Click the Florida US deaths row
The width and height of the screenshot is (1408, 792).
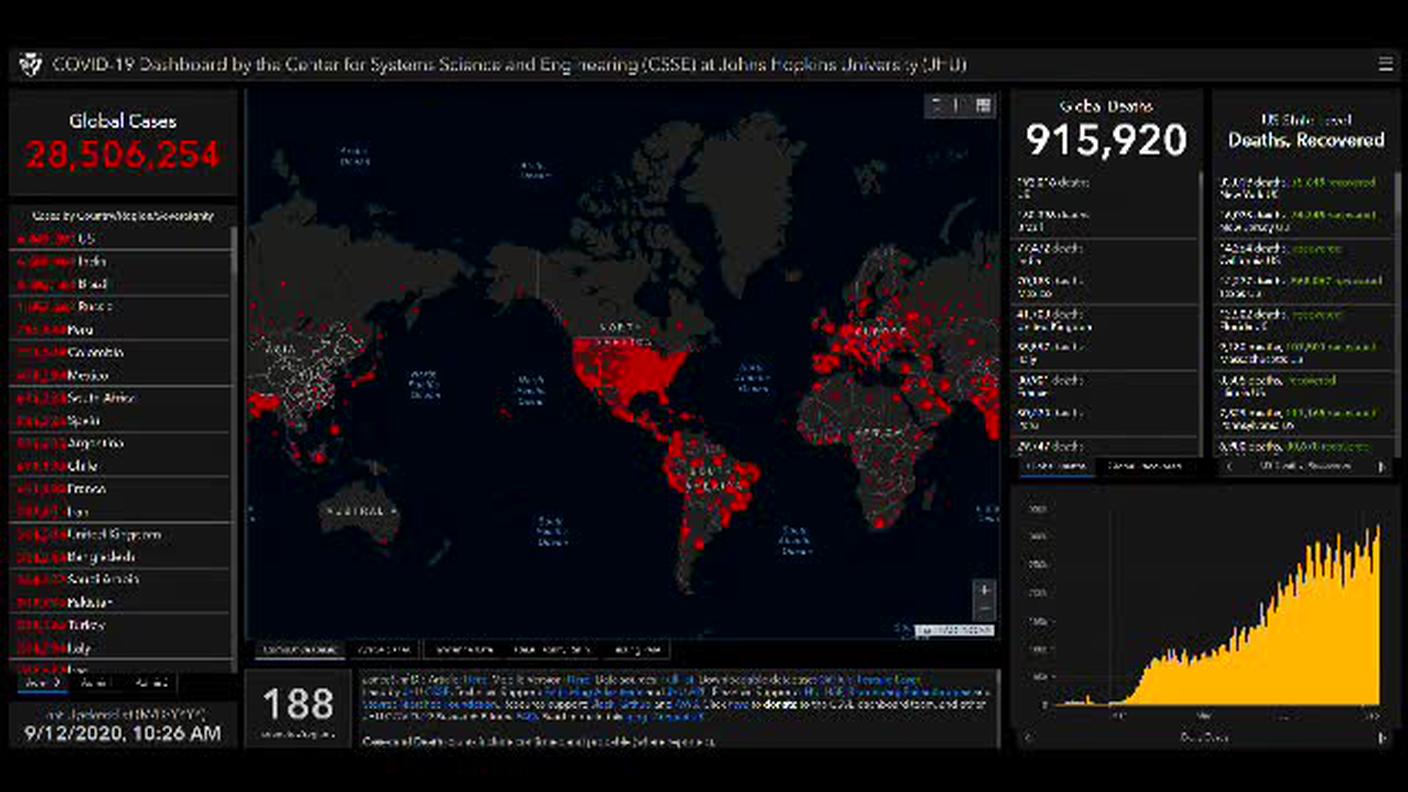coord(1303,320)
